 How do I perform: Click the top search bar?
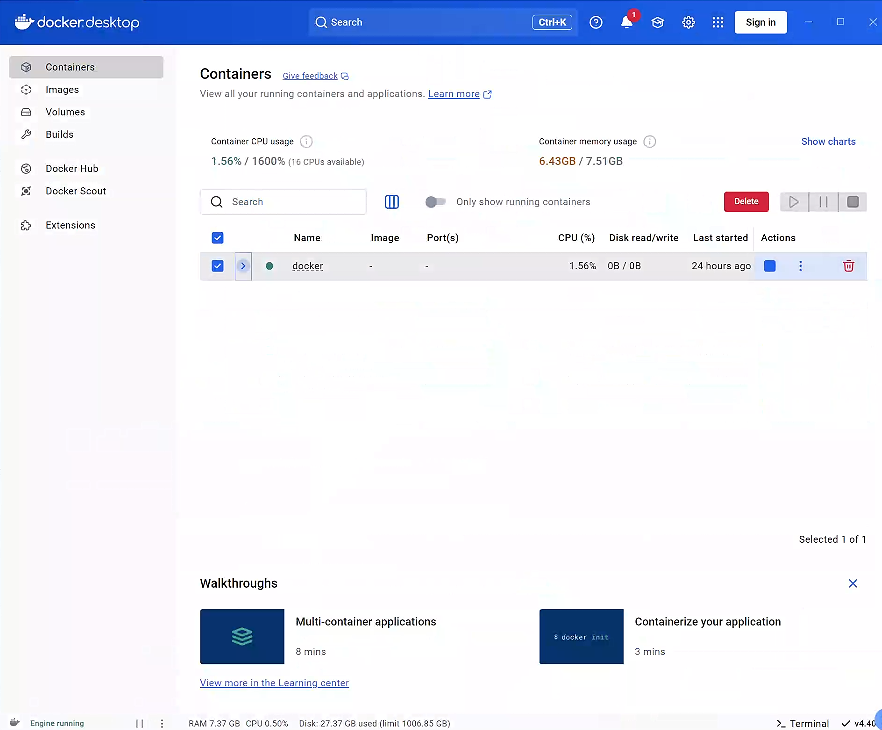pos(443,22)
